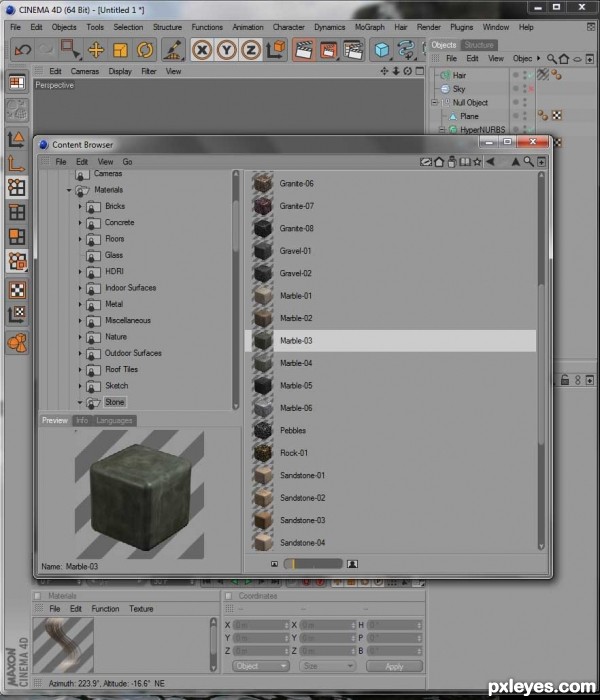This screenshot has width=600, height=700.
Task: Click Object Manager home icon
Action: pyautogui.click(x=564, y=58)
